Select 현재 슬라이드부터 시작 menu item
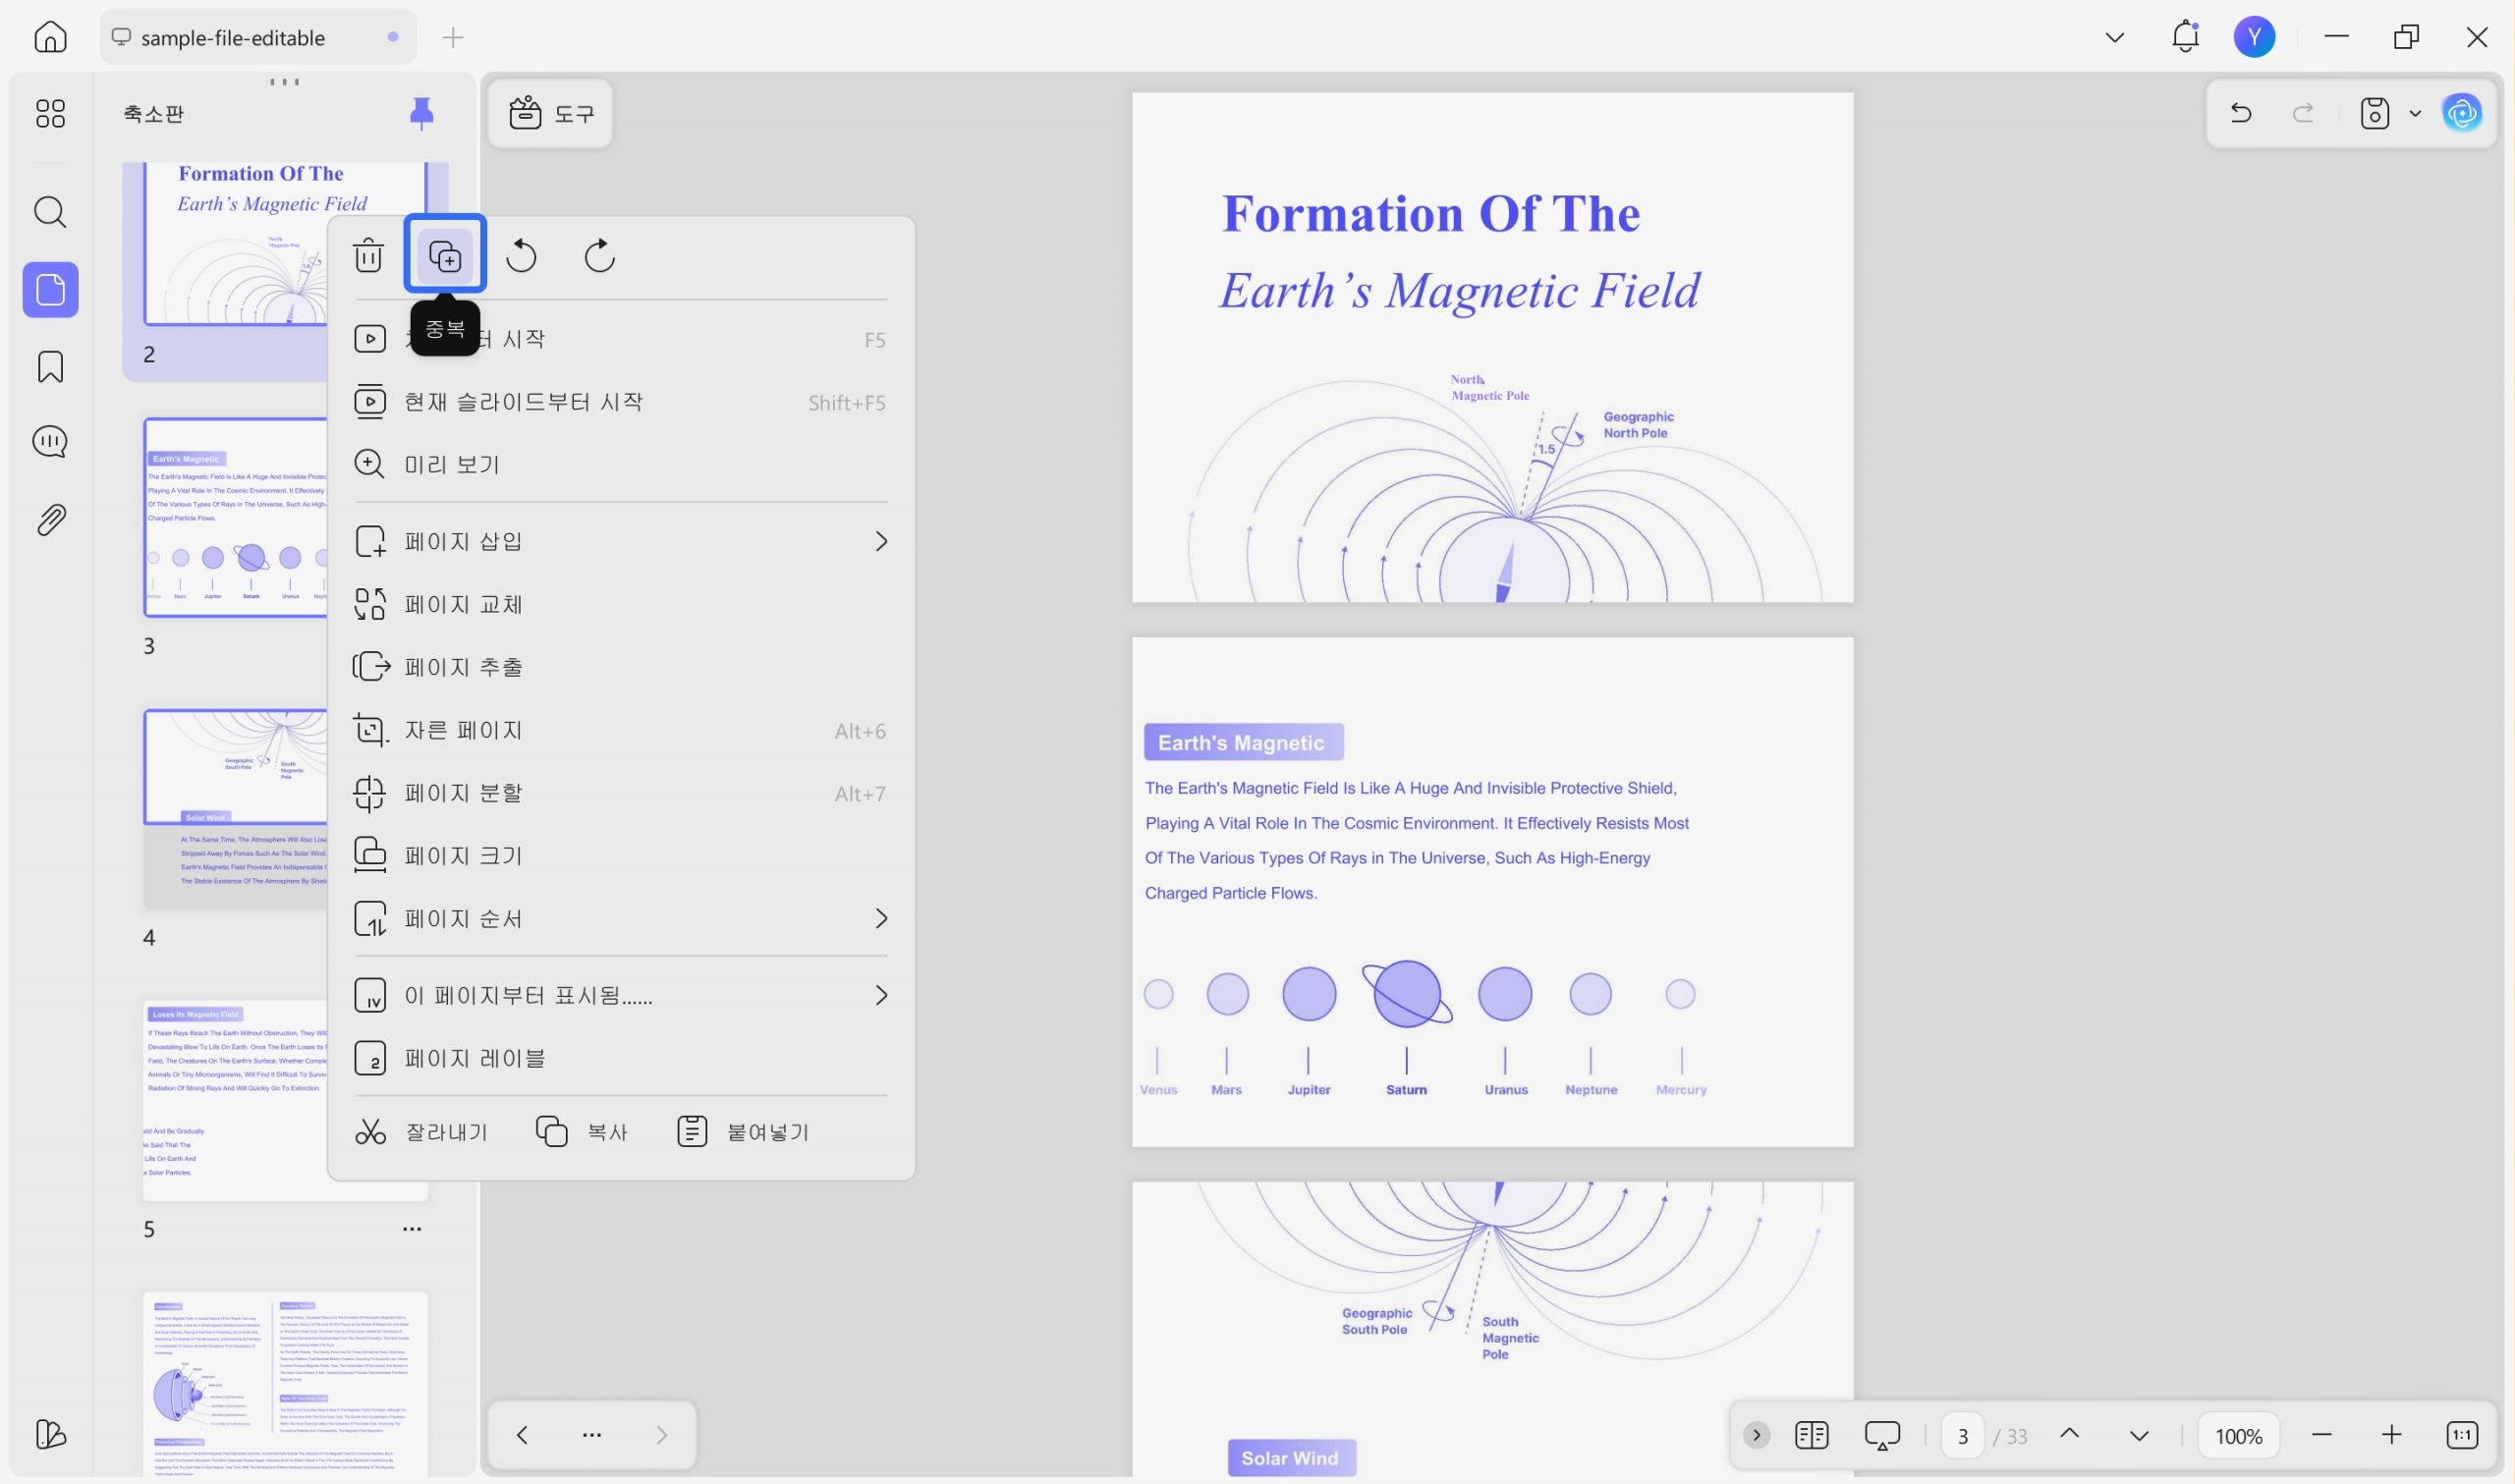2515x1484 pixels. 621,402
